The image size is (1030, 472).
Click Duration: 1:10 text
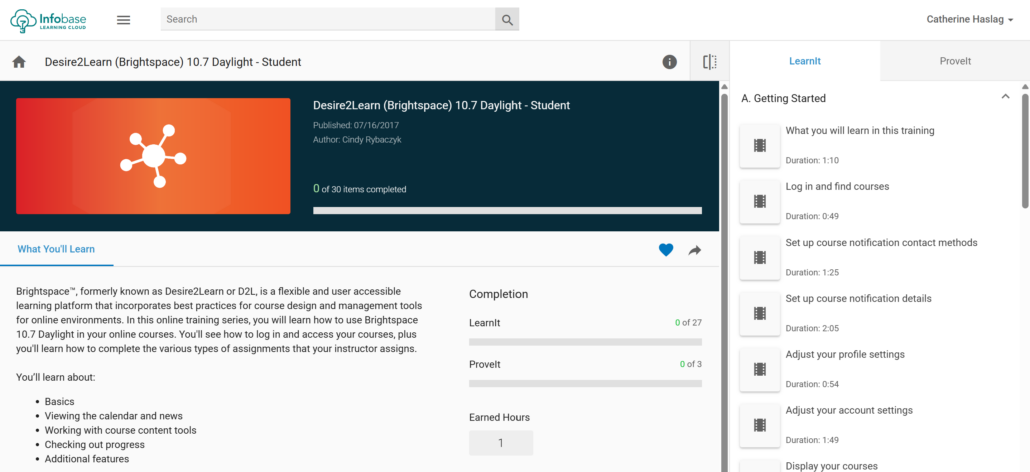[x=812, y=160]
